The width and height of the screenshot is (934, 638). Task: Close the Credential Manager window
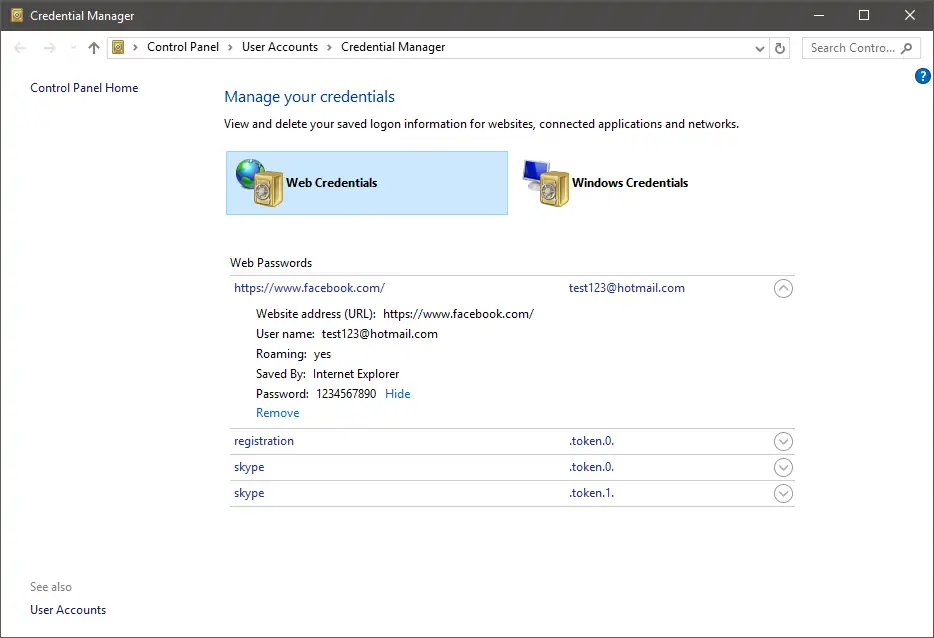click(x=910, y=15)
